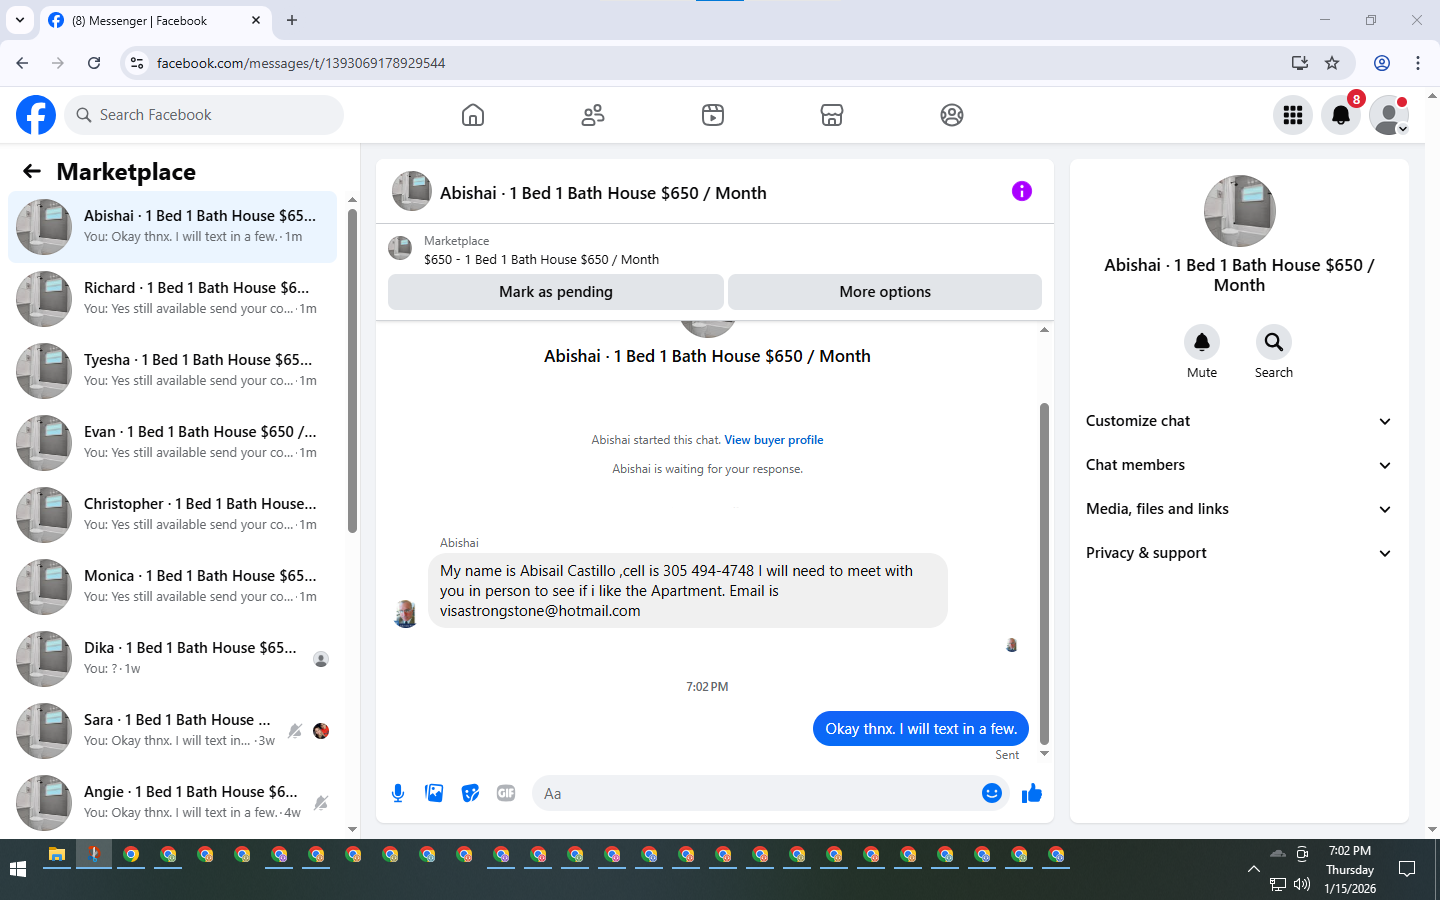Open account profile avatar menu
The width and height of the screenshot is (1440, 900).
1389,115
